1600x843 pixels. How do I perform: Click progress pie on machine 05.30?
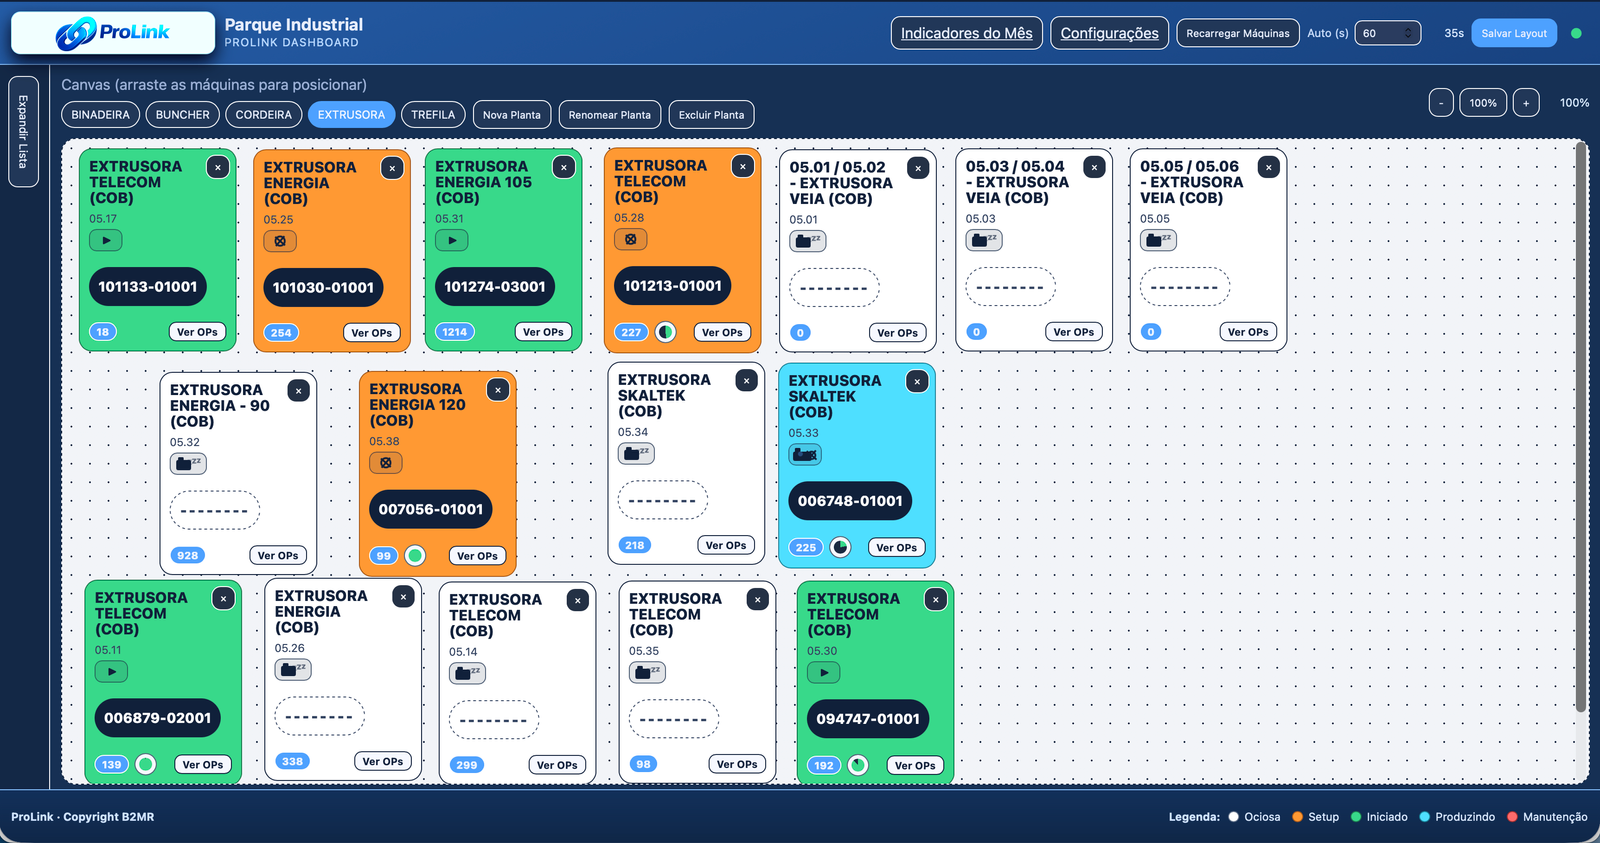(x=858, y=765)
